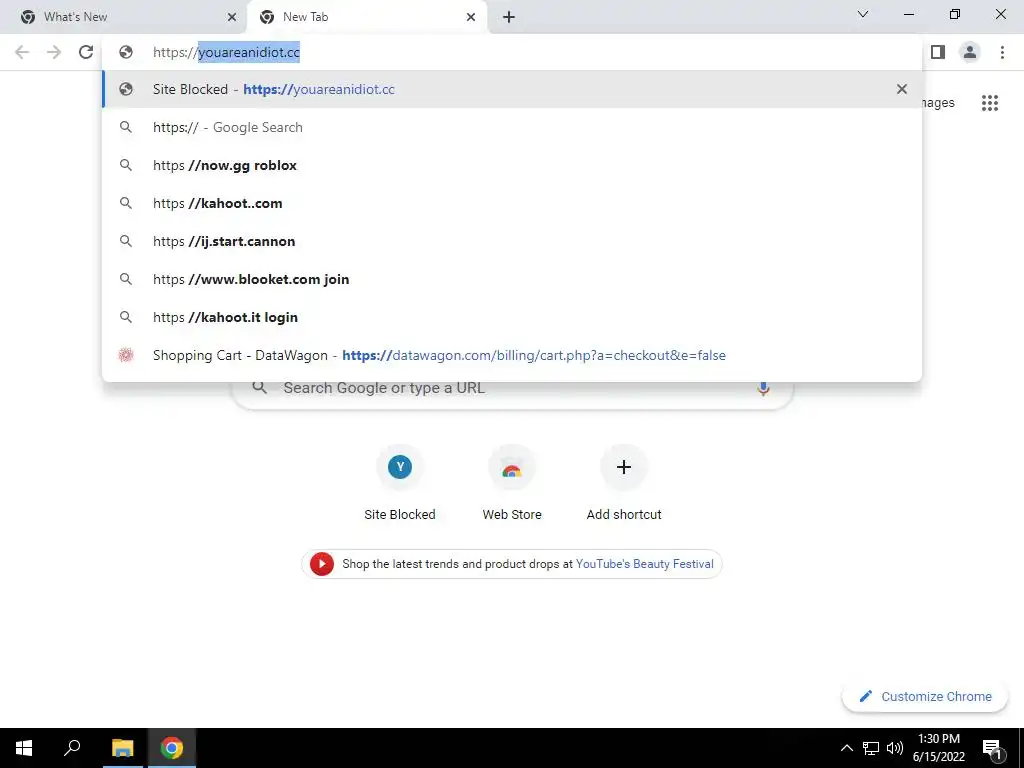Open the notification center icon
Image resolution: width=1024 pixels, height=768 pixels.
click(x=992, y=748)
